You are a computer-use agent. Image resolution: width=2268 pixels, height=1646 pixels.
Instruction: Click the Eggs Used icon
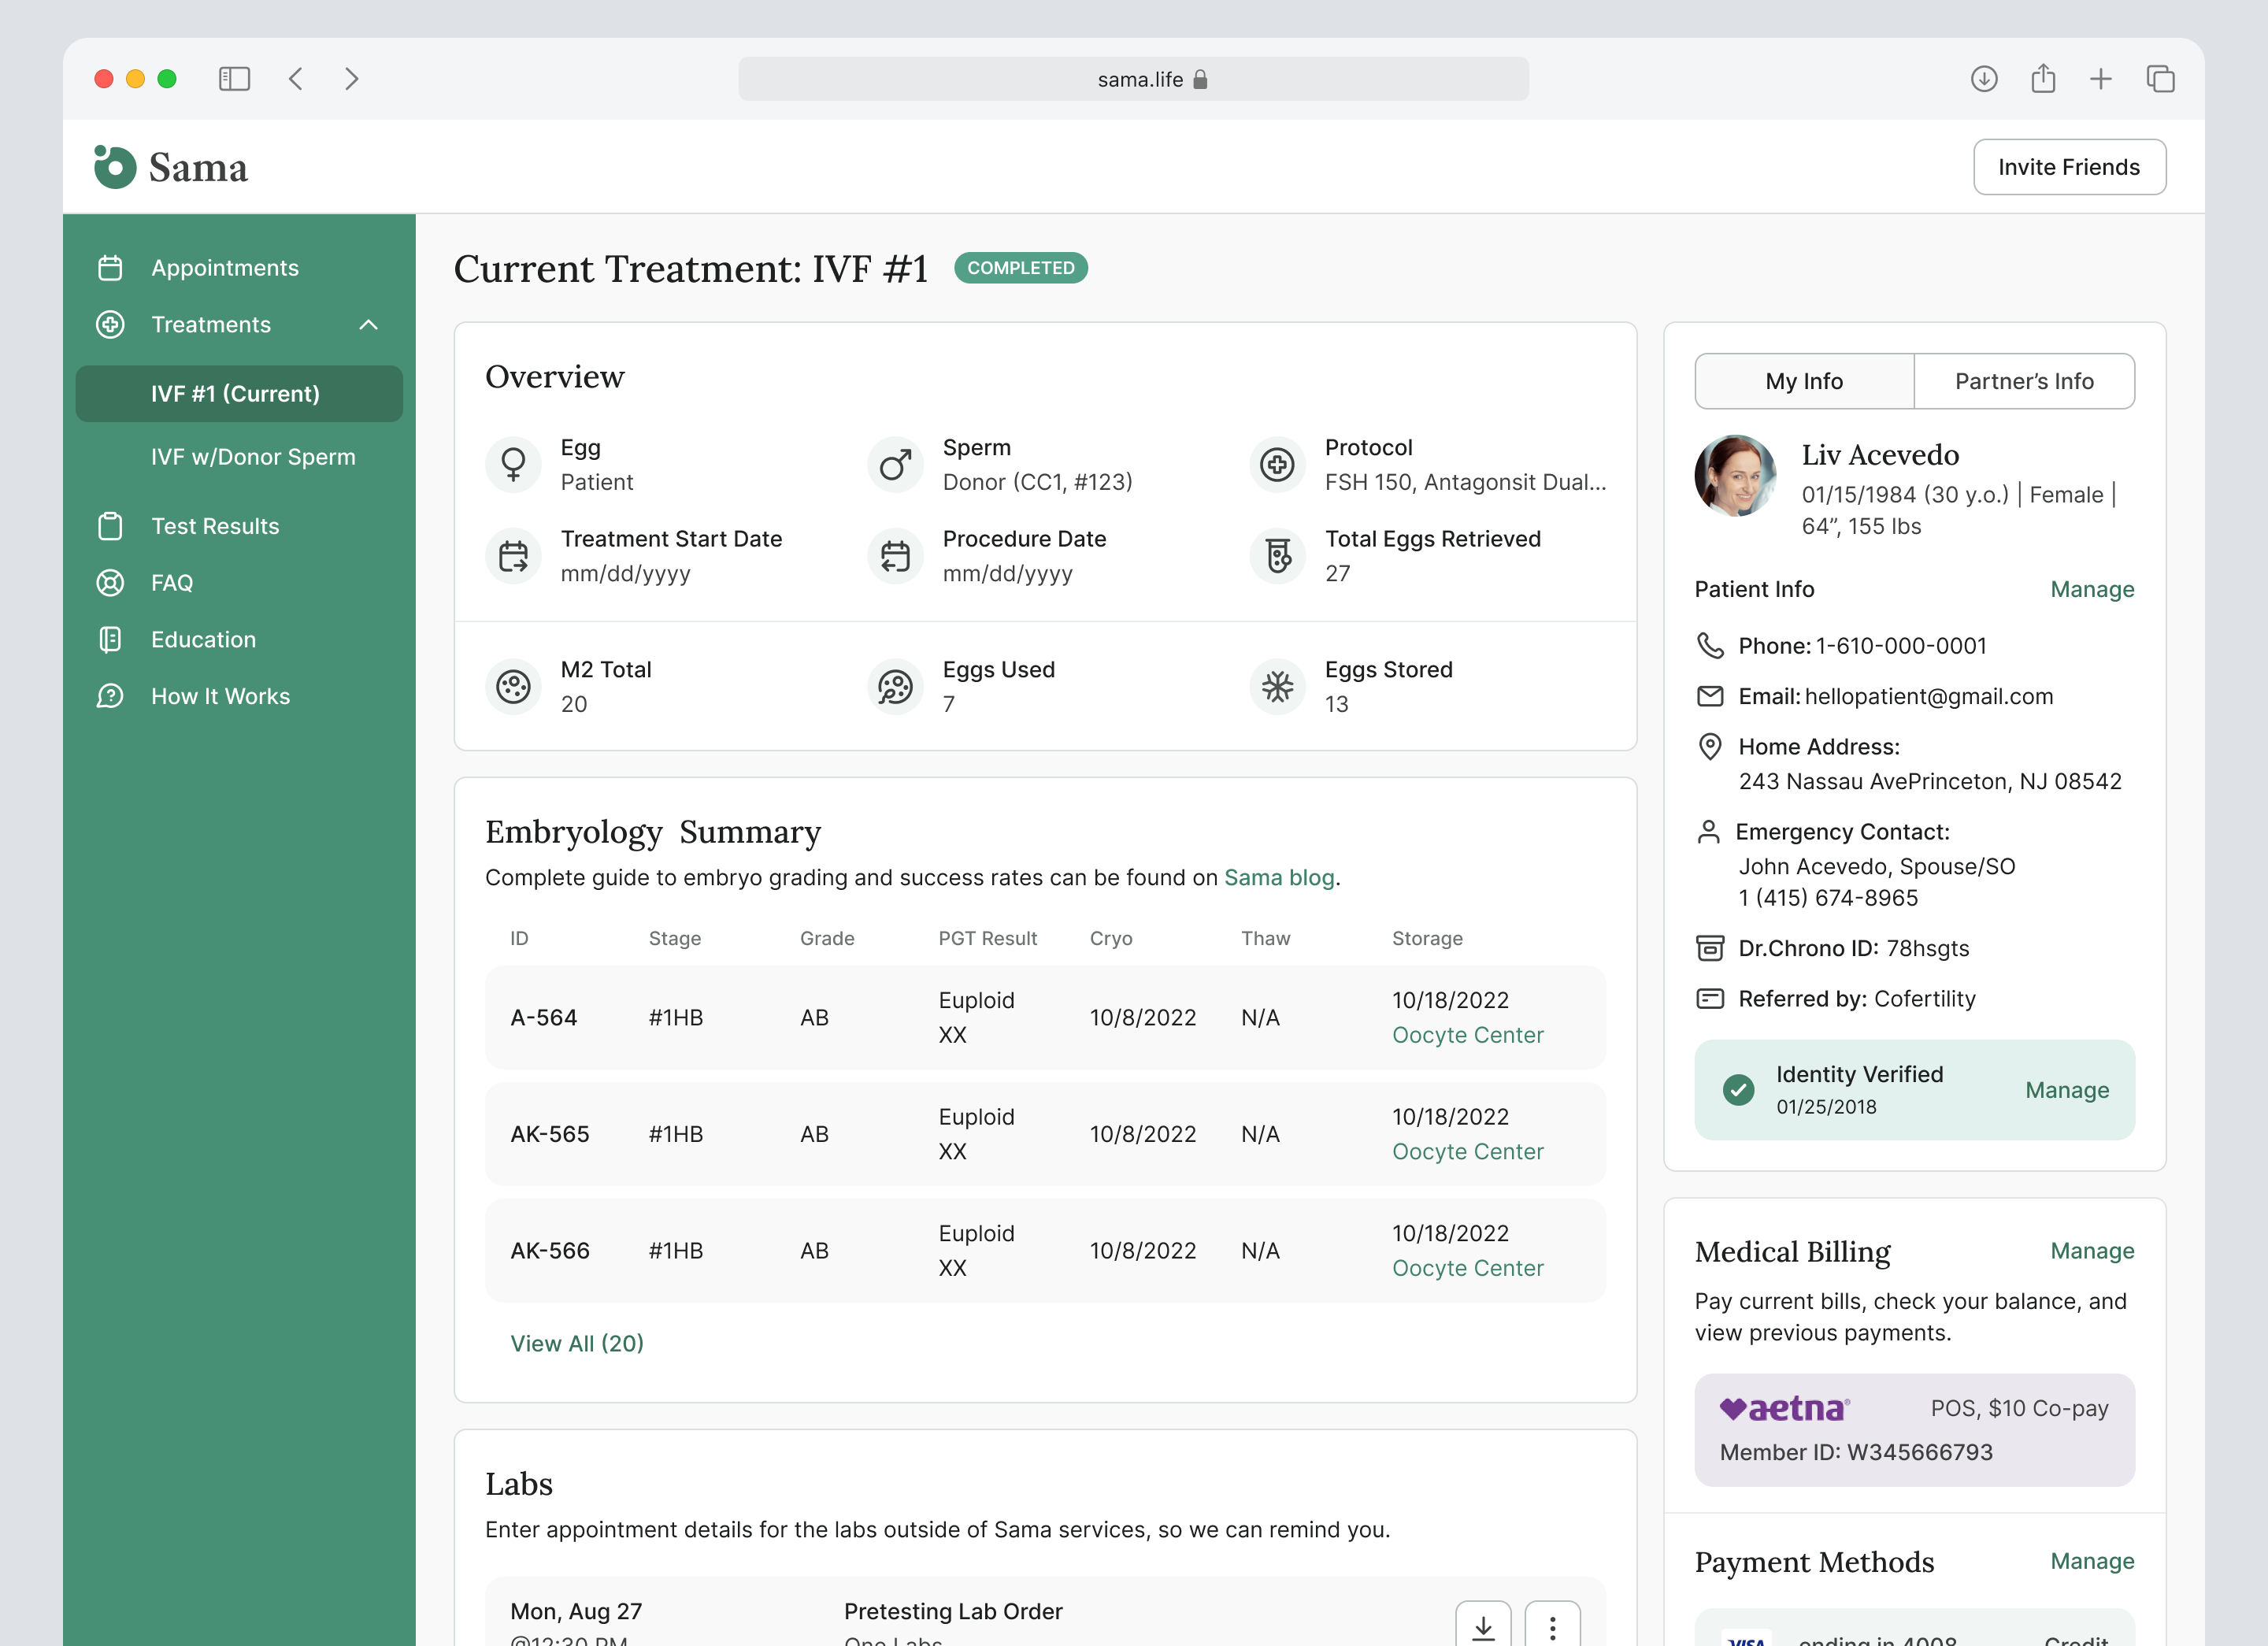coord(895,686)
